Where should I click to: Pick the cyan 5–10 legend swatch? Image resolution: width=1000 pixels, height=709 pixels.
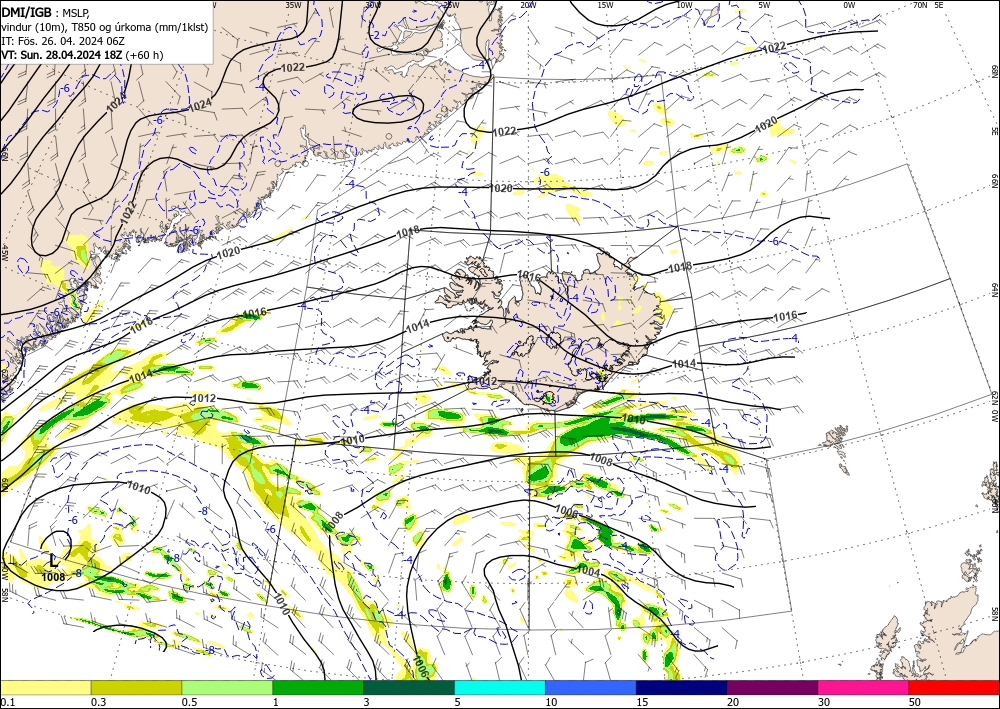coord(500,687)
